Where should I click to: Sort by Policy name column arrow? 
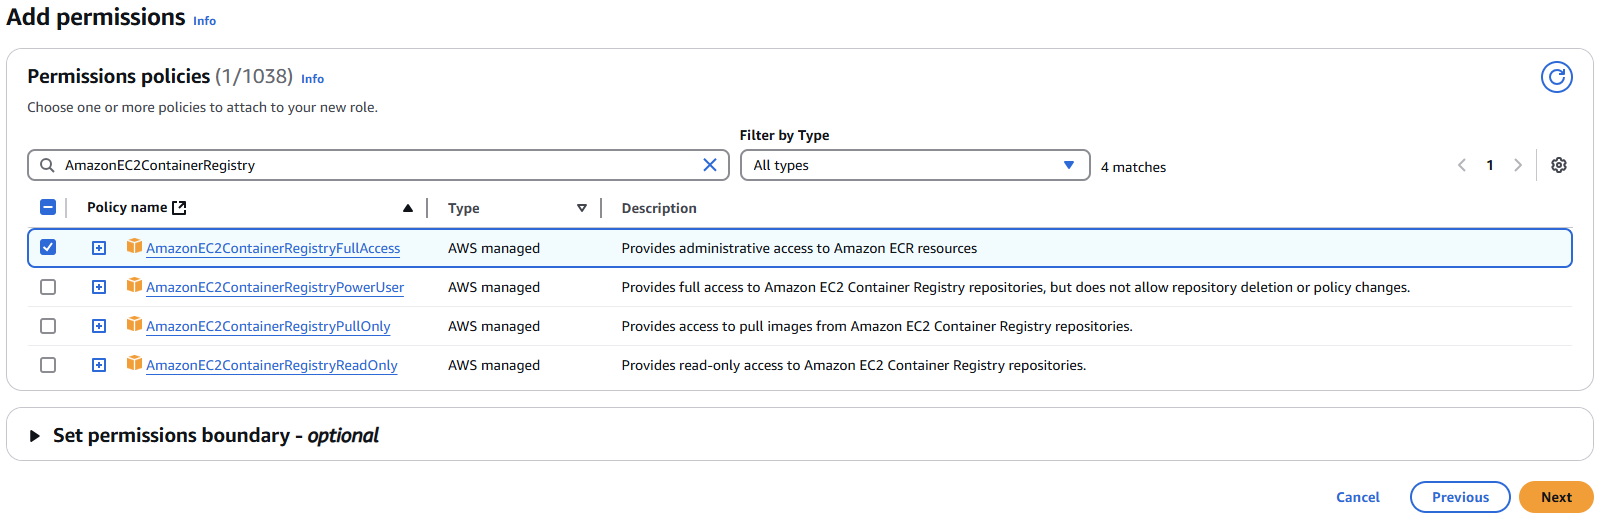408,208
